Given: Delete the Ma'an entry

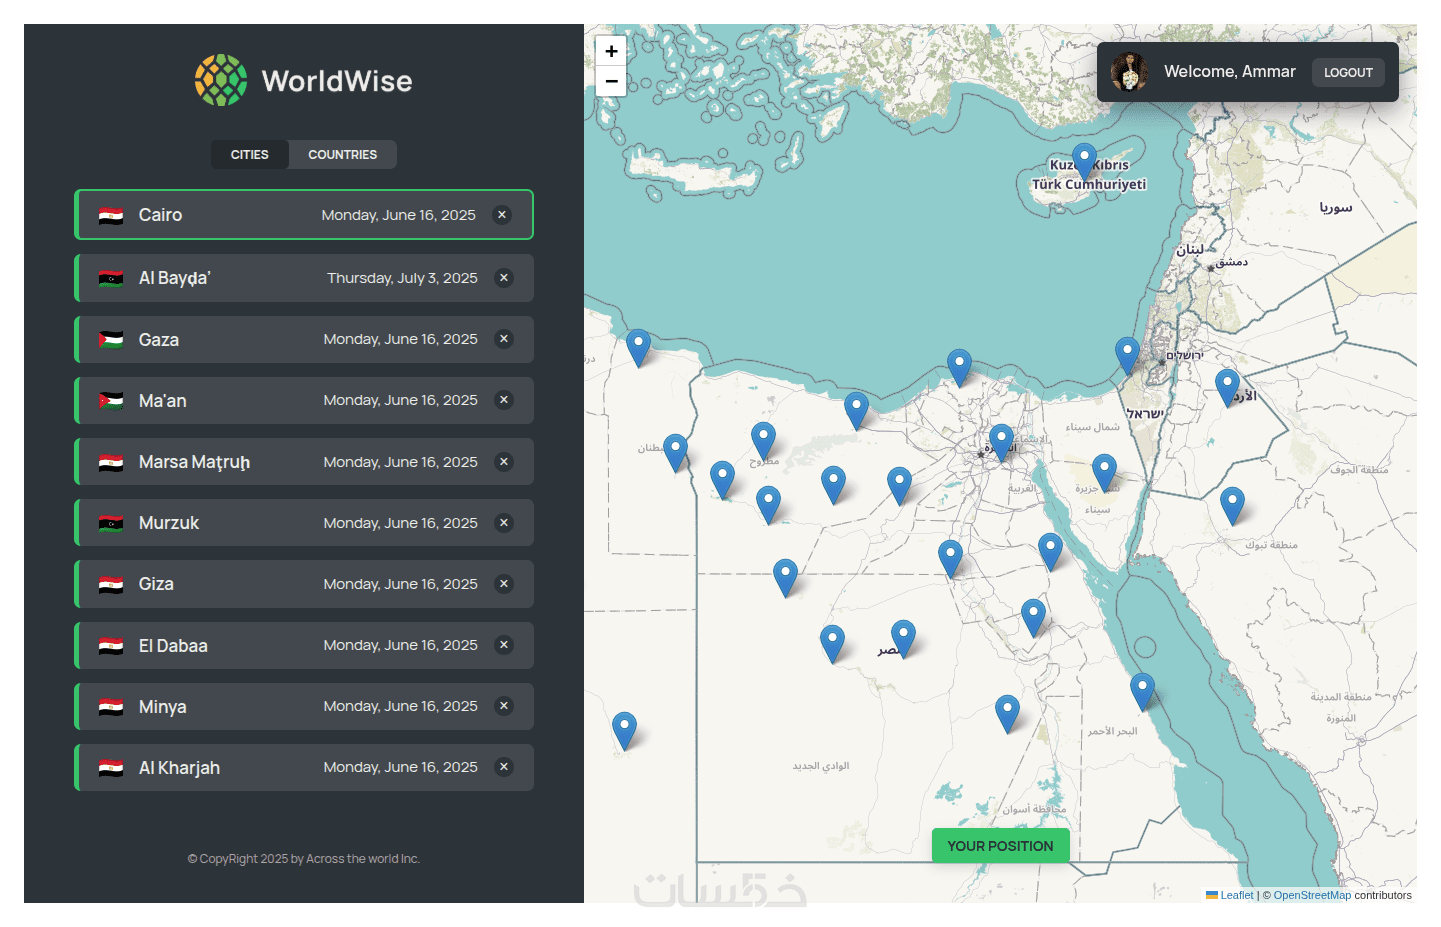Looking at the screenshot, I should tap(504, 400).
